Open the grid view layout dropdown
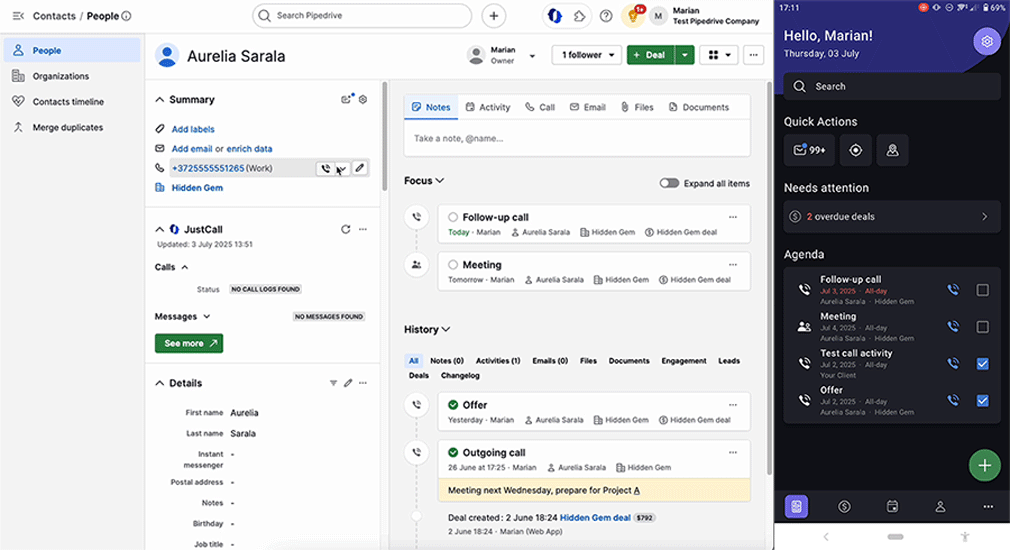Viewport: 1010px width, 550px height. [719, 55]
